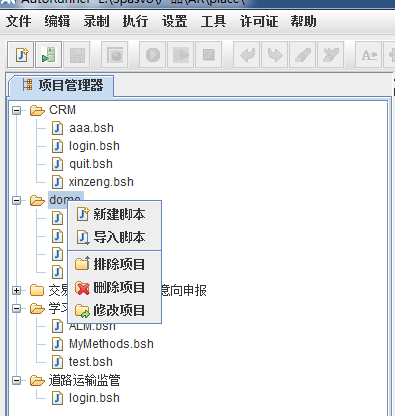Click the redo arrow toolbar icon
This screenshot has width=395, height=416.
coord(275,55)
